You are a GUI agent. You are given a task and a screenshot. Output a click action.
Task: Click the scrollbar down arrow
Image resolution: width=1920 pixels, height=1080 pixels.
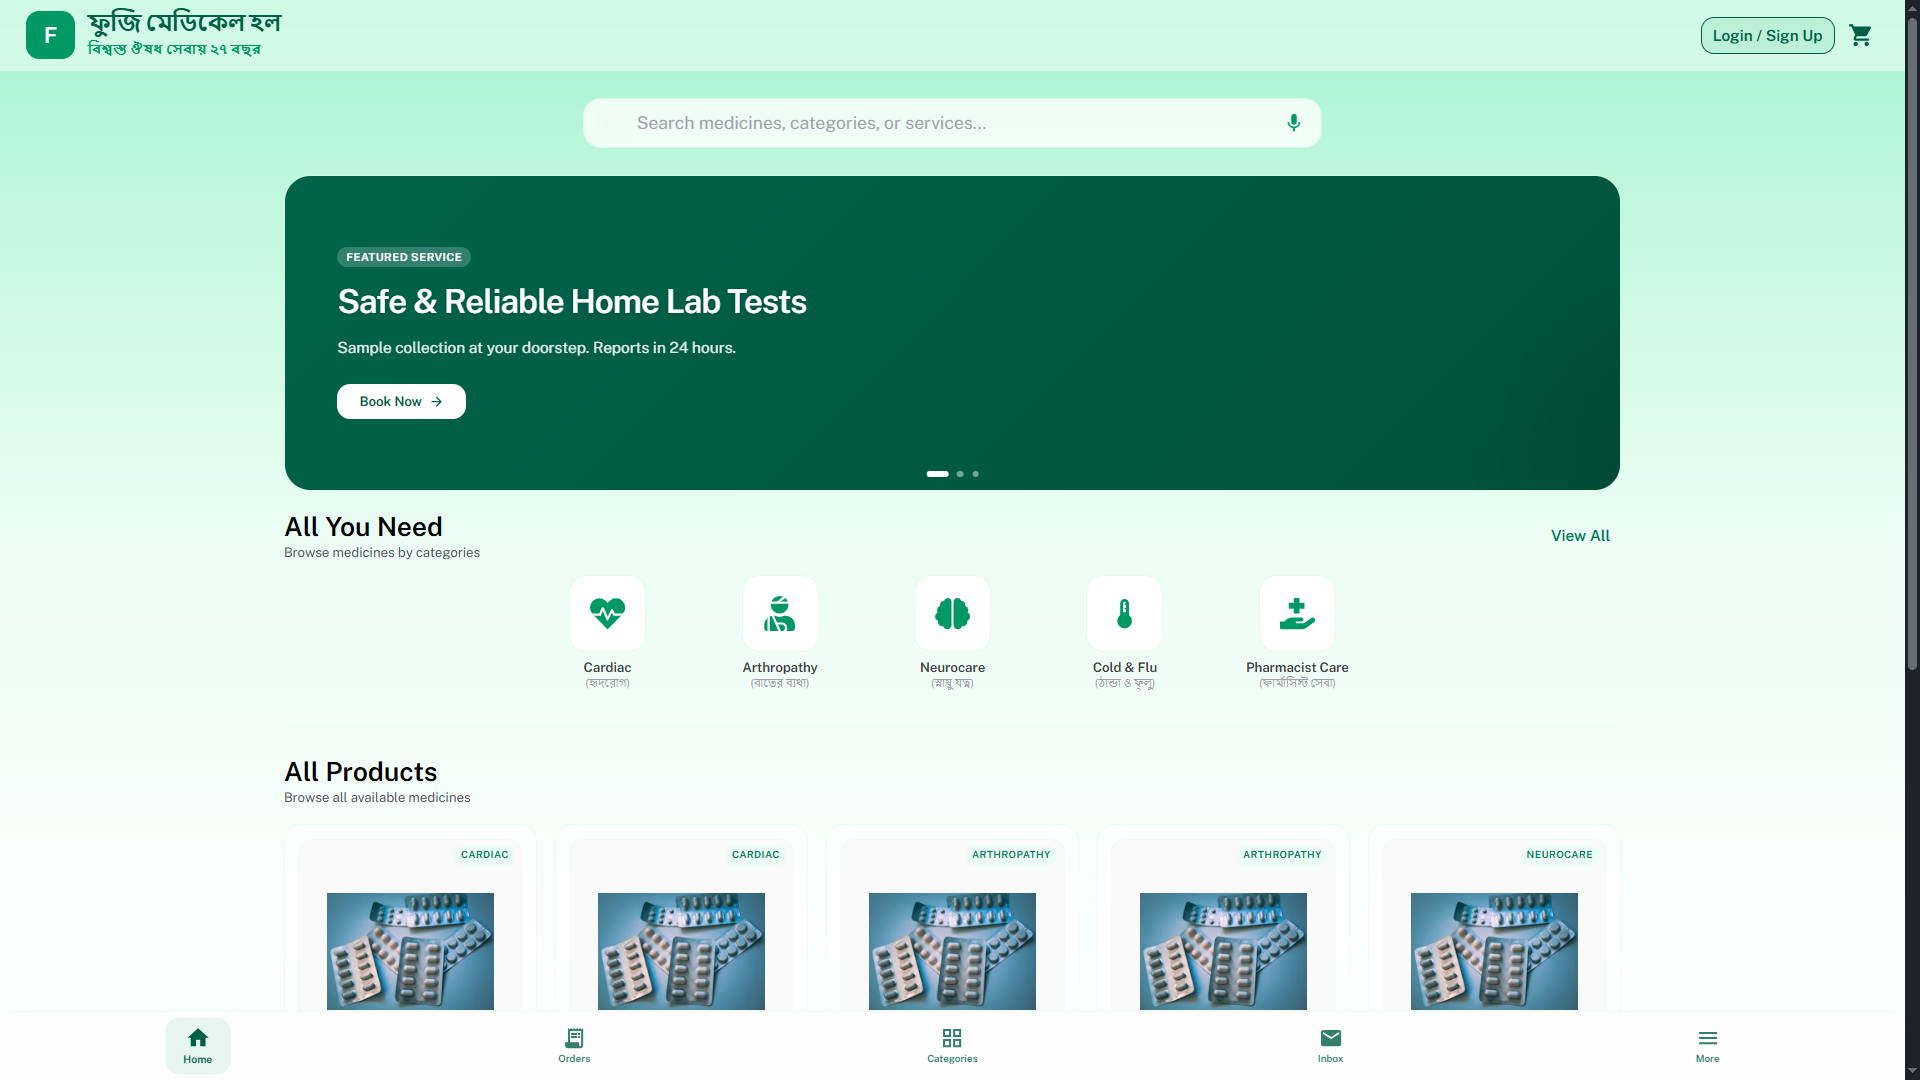[1912, 1072]
